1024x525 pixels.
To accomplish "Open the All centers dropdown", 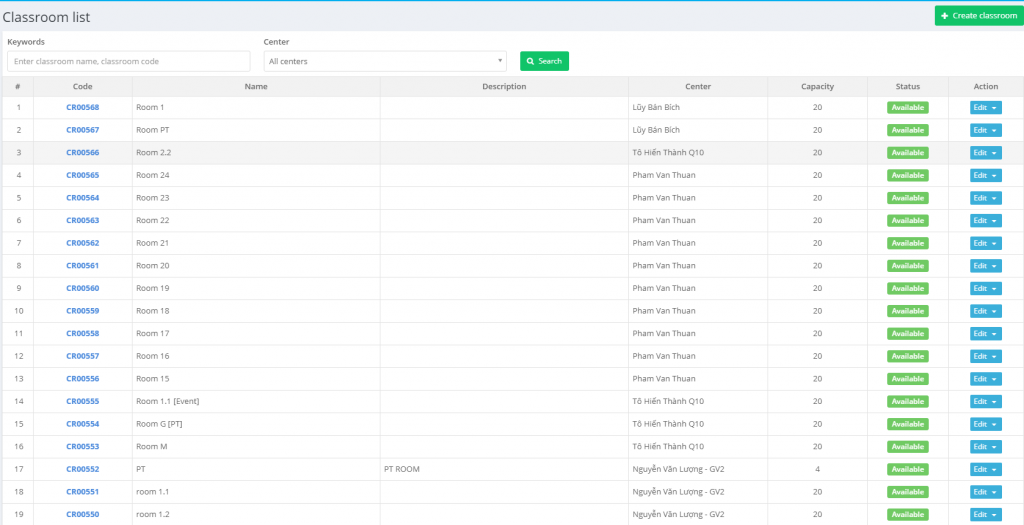I will click(x=386, y=61).
